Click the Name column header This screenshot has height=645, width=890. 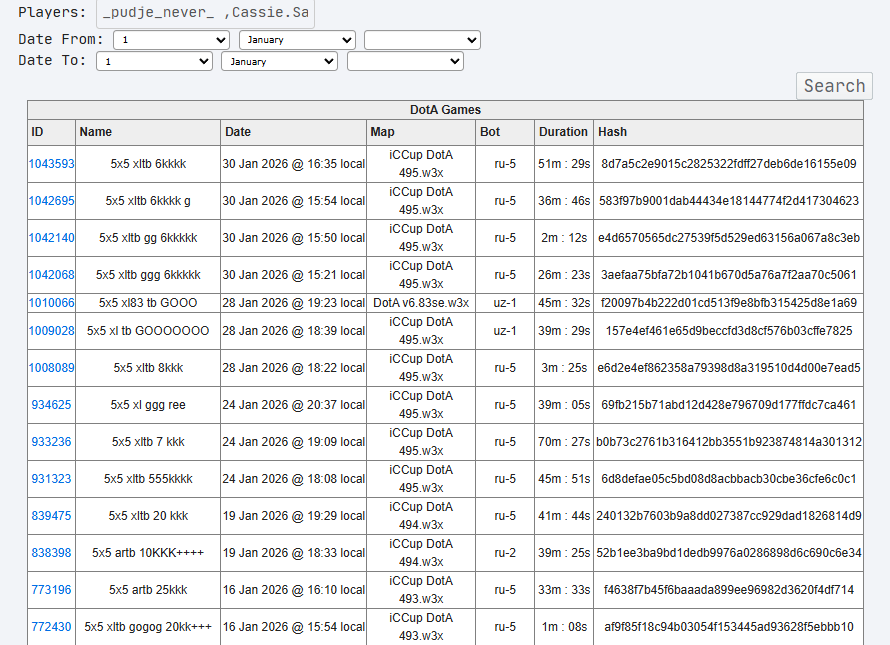tap(148, 132)
